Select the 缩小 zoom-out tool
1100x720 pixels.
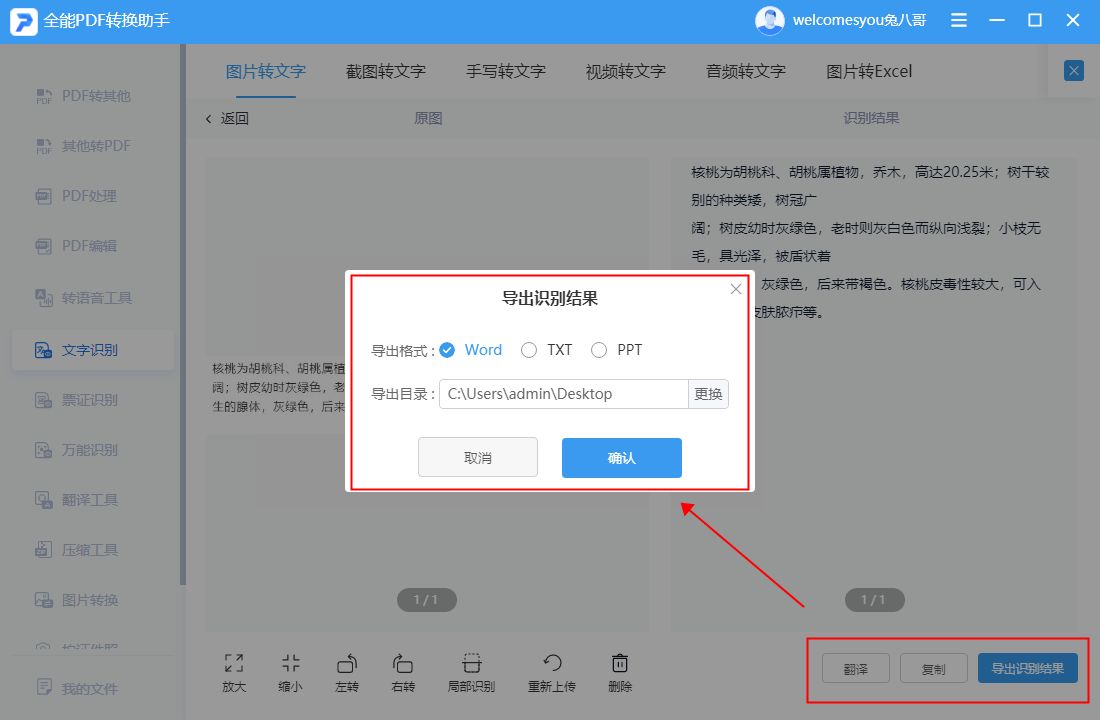(x=290, y=670)
